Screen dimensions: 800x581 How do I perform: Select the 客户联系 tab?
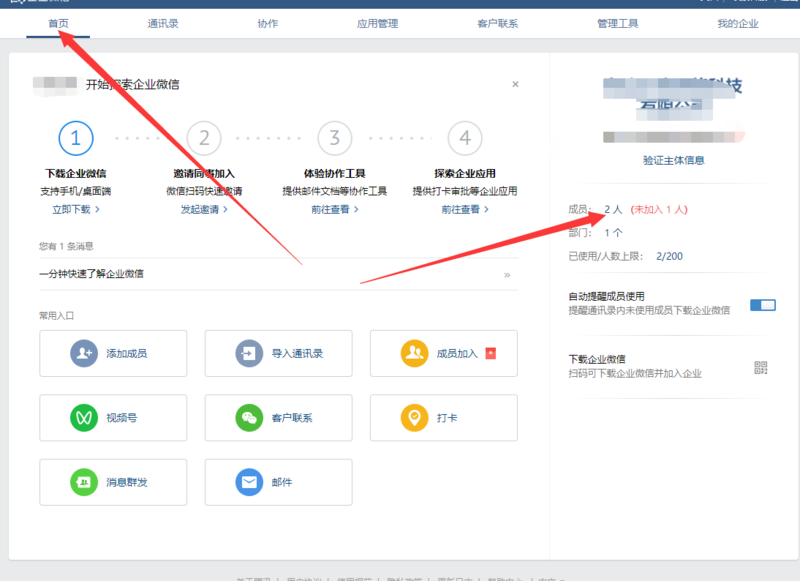click(497, 23)
